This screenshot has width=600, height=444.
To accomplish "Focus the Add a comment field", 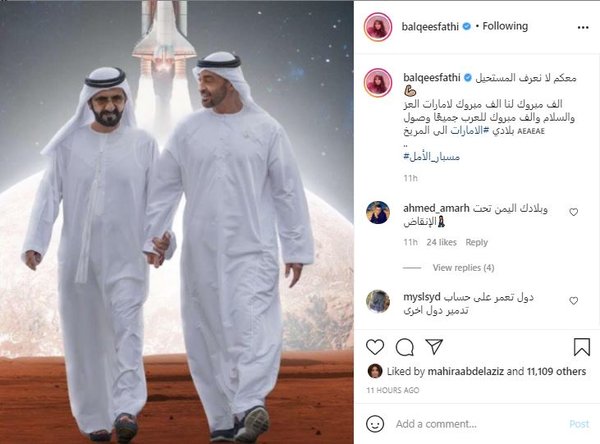I will pyautogui.click(x=478, y=424).
